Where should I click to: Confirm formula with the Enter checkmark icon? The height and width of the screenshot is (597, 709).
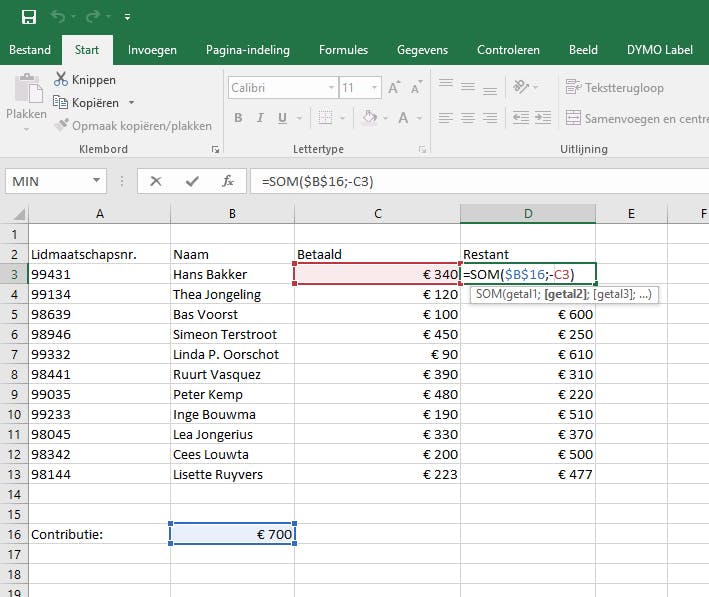tap(192, 181)
